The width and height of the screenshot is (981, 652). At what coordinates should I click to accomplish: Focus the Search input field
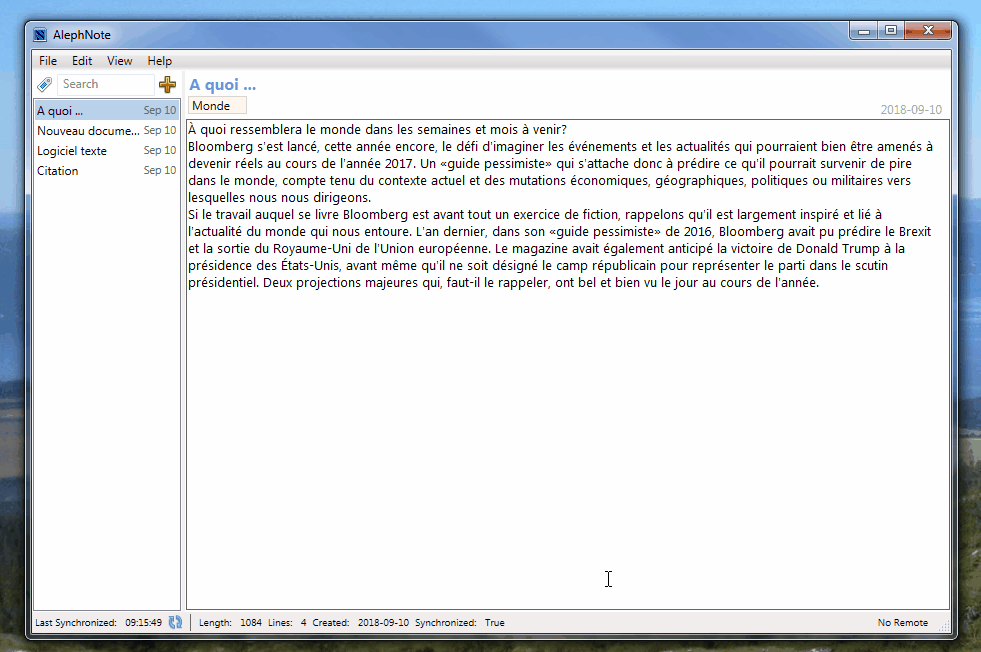pyautogui.click(x=105, y=84)
